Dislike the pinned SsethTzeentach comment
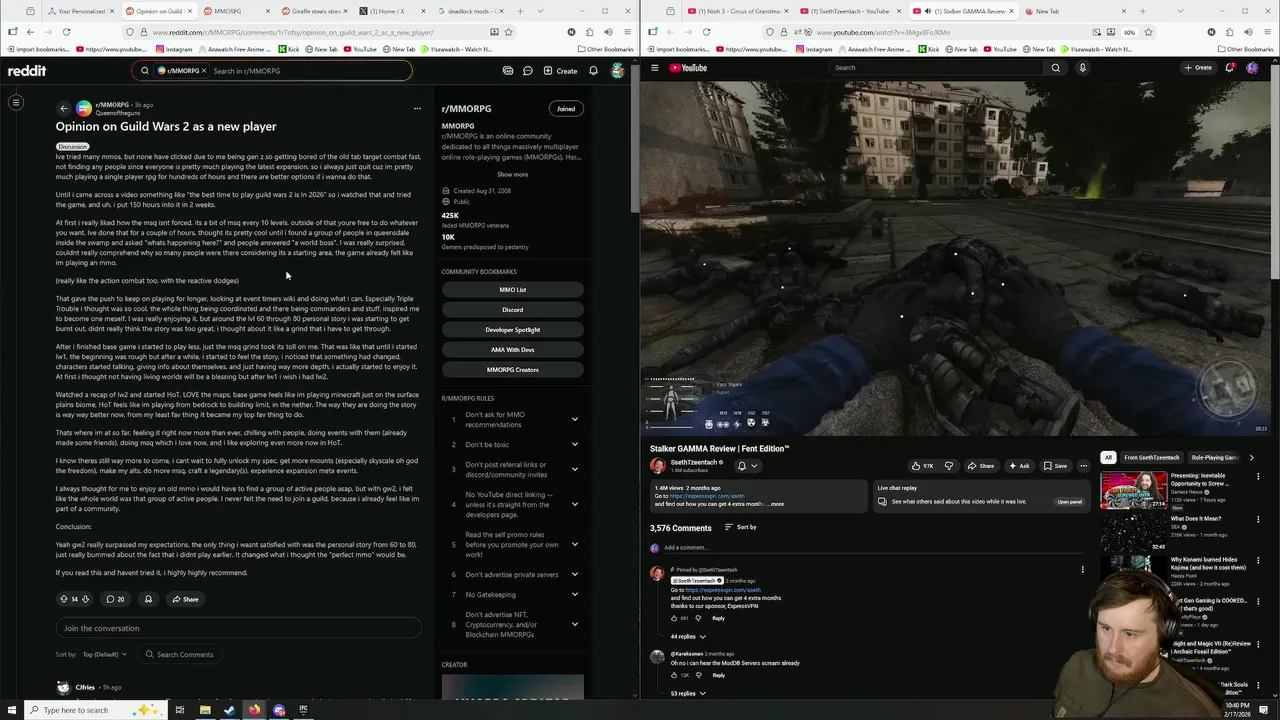 (698, 618)
